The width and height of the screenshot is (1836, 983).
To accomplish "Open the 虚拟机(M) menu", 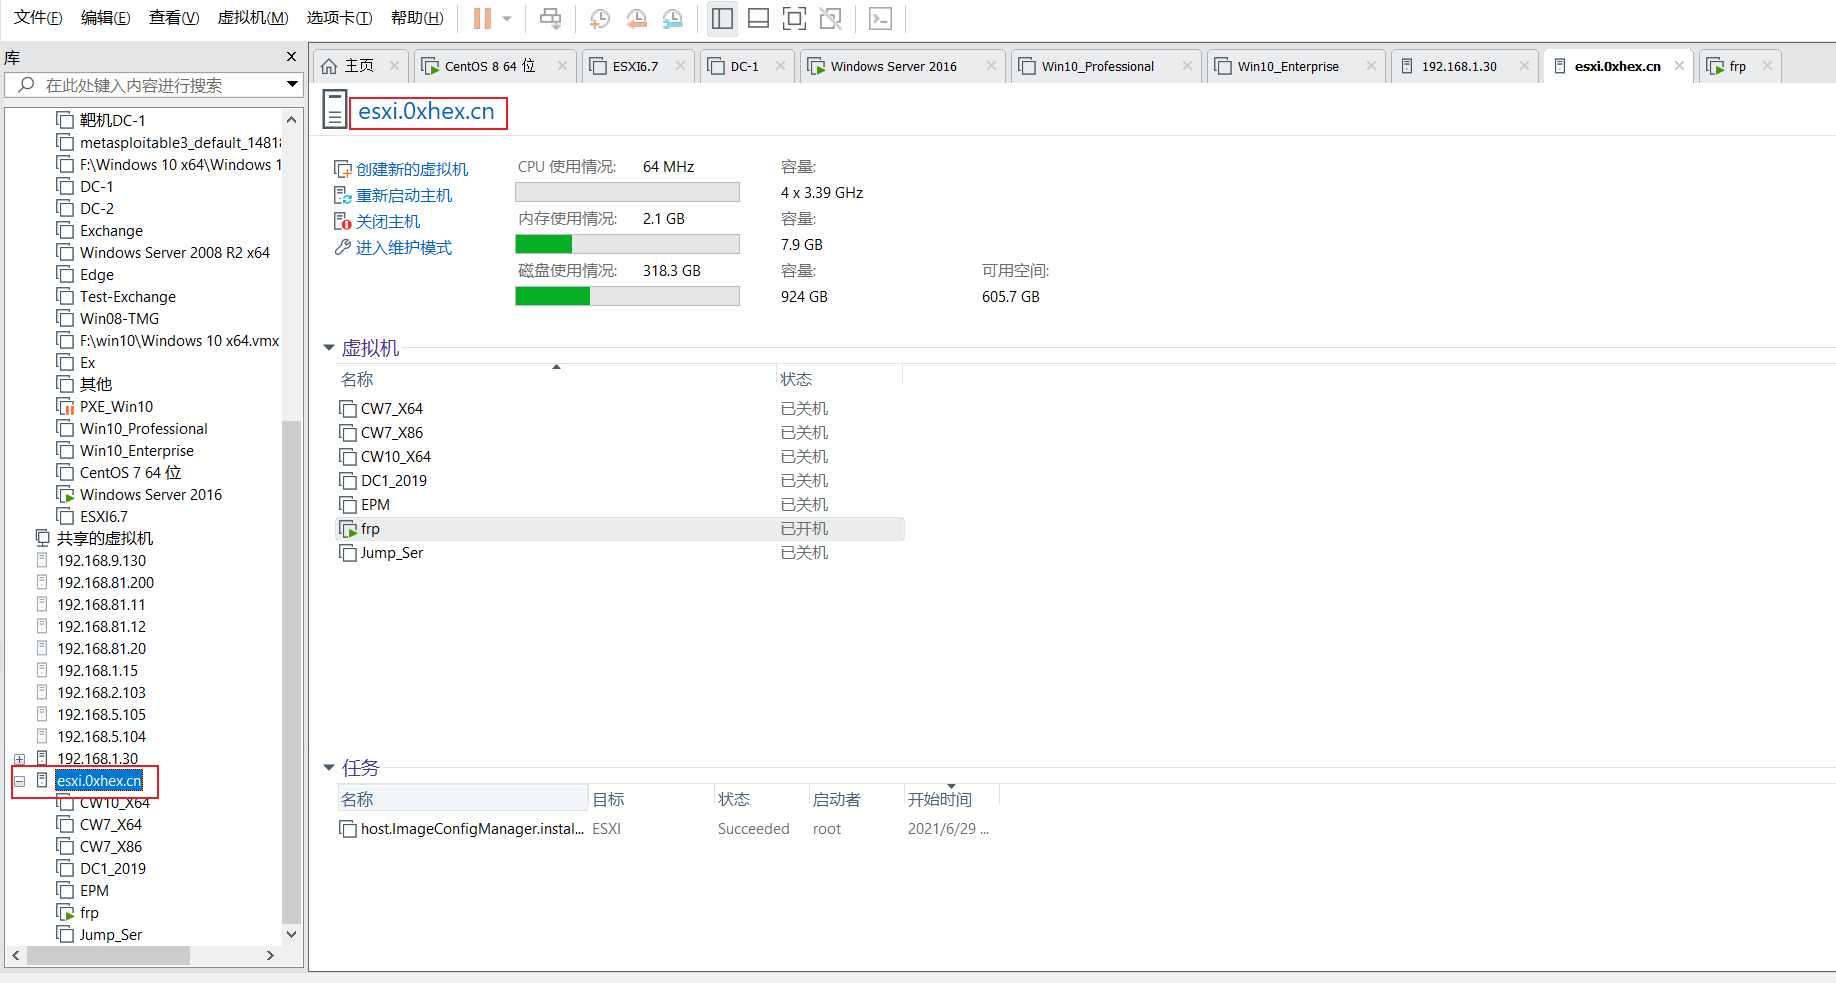I will point(253,17).
